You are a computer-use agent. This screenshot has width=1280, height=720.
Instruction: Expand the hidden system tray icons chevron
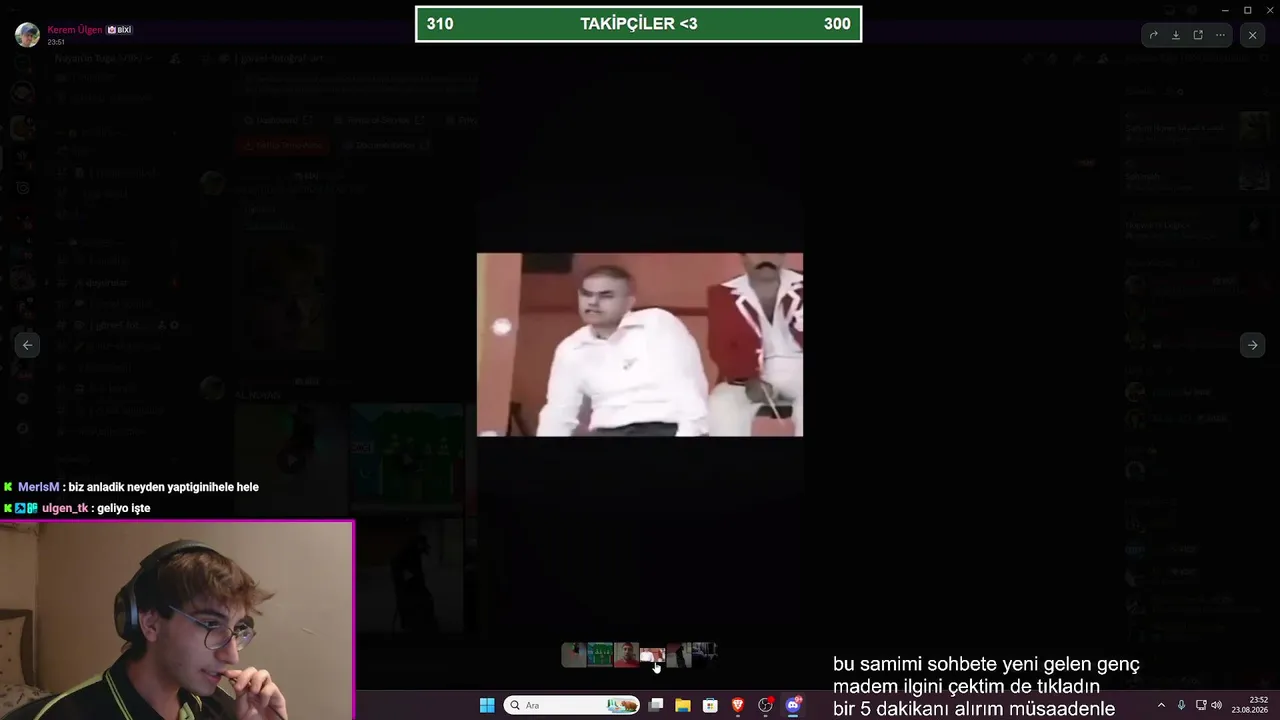click(x=1161, y=705)
